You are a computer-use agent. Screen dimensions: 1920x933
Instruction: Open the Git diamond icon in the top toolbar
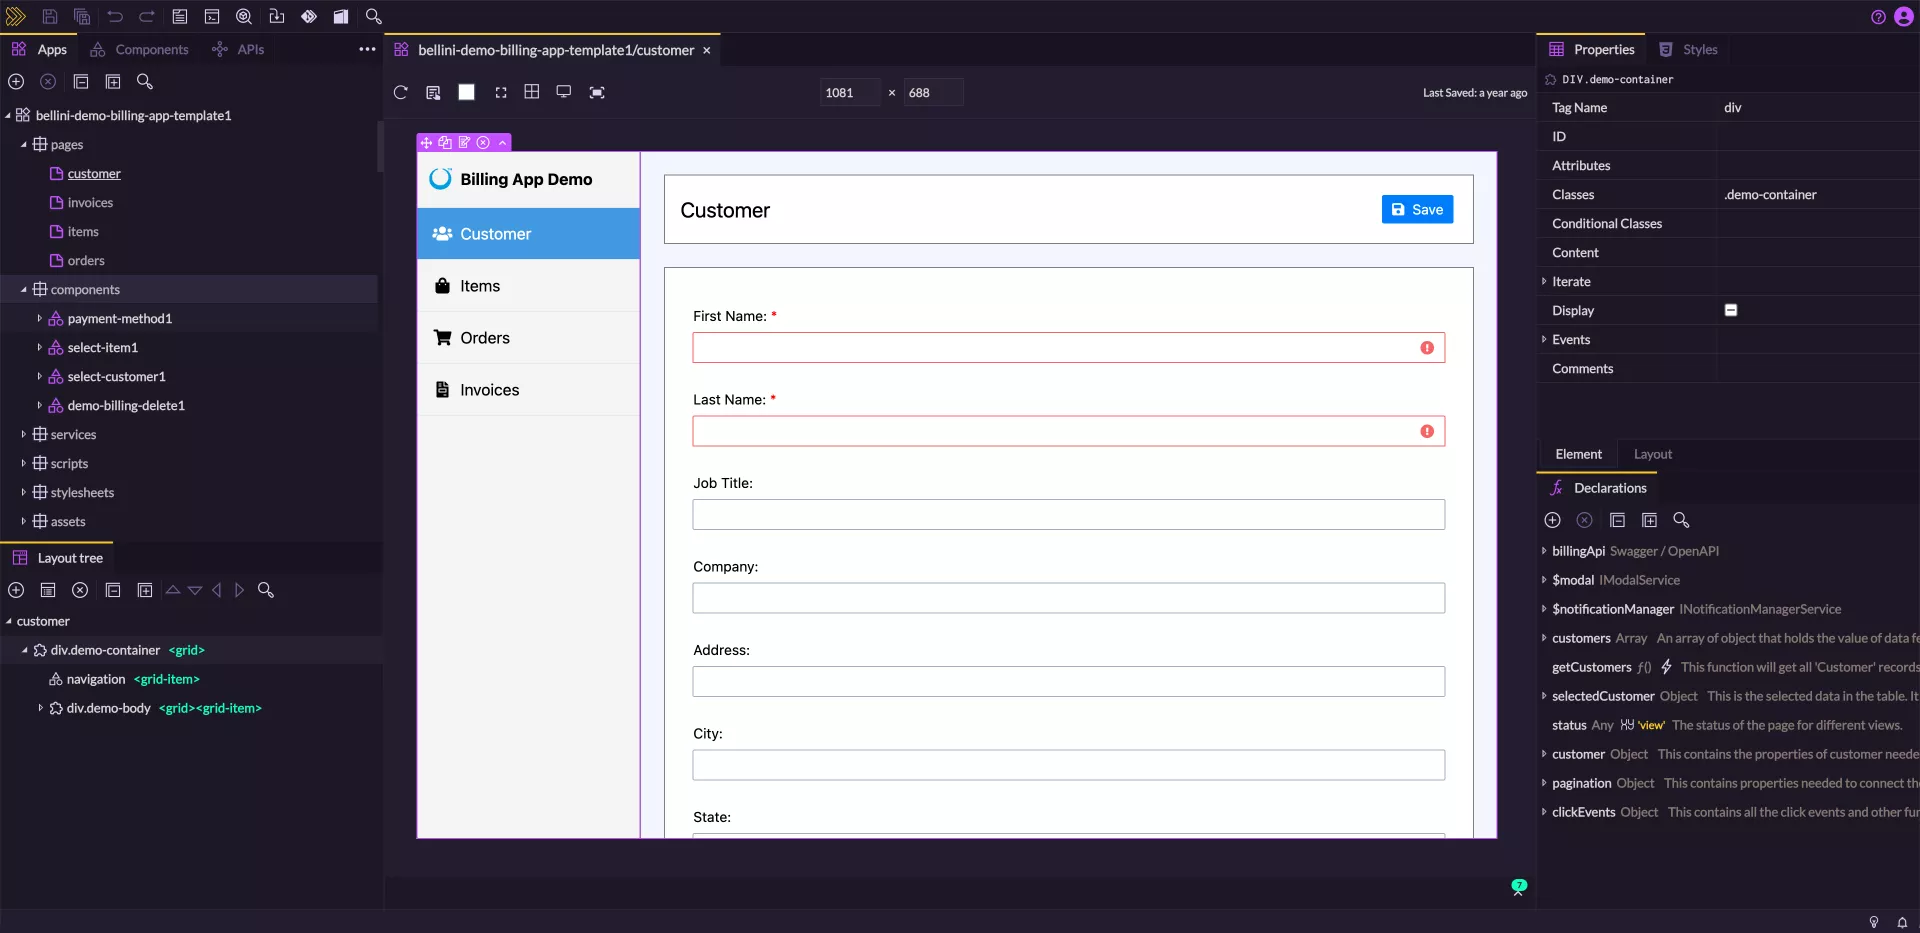point(309,16)
